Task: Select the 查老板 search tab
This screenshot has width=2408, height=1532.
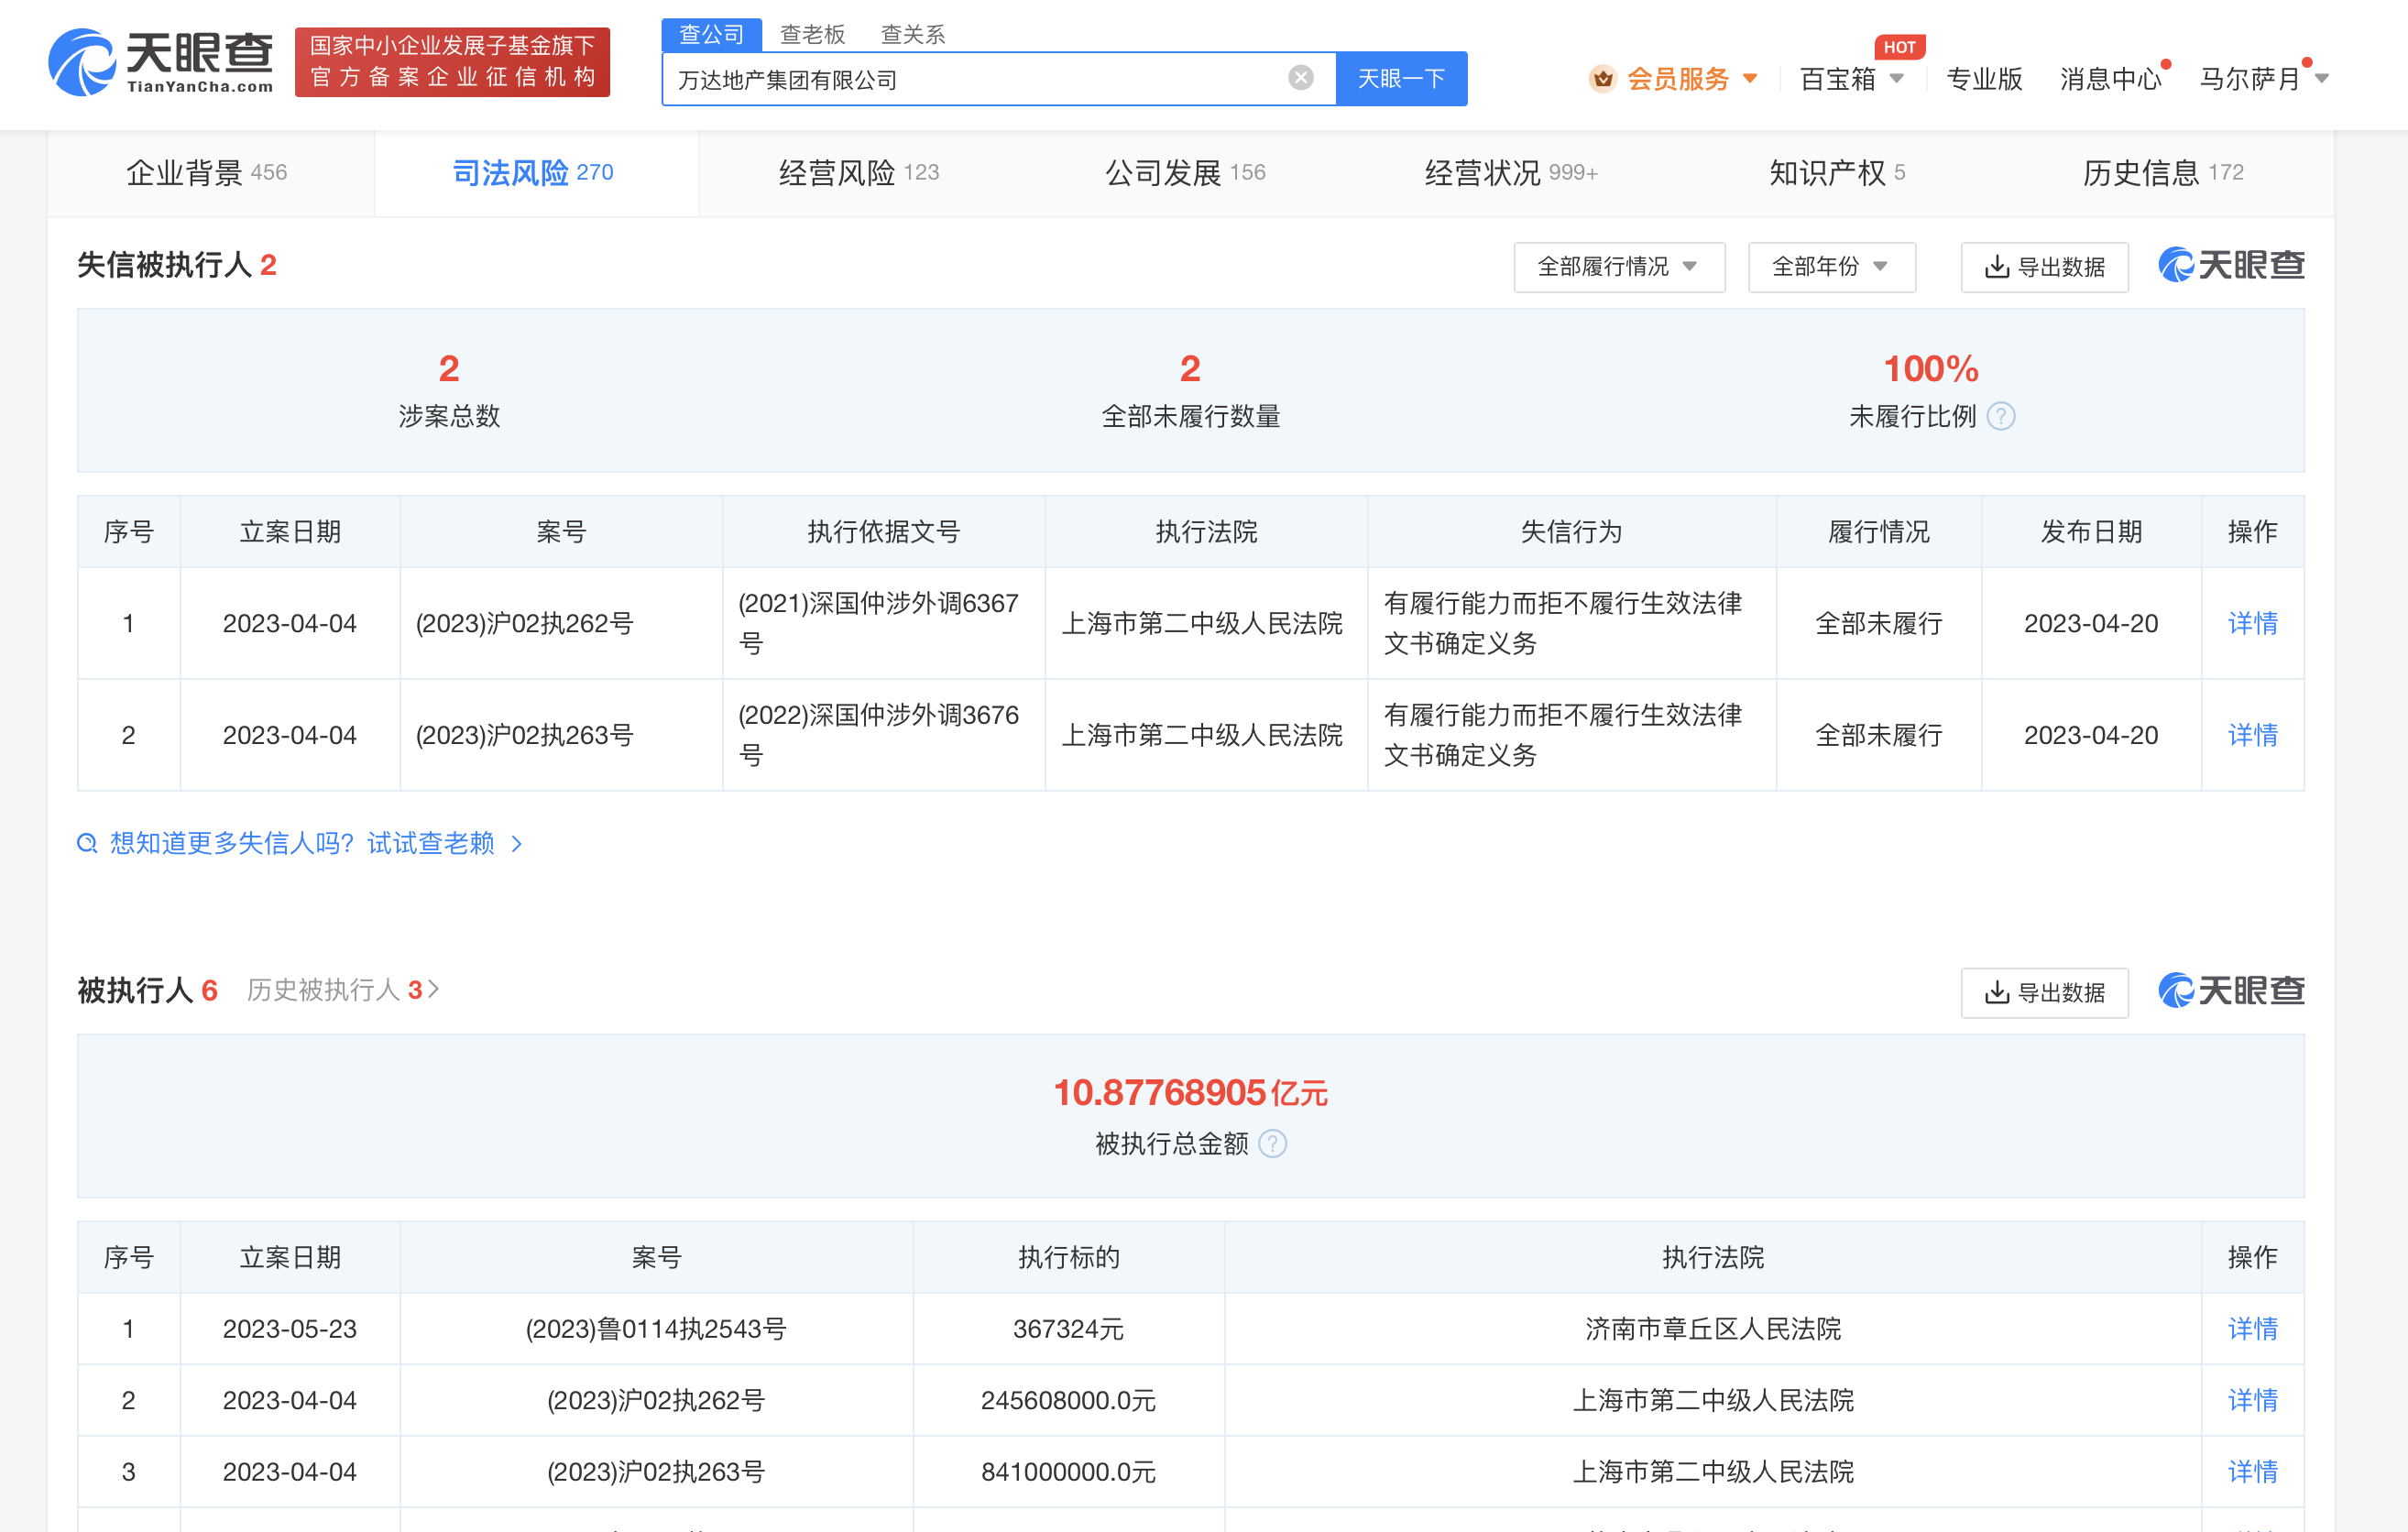Action: pyautogui.click(x=812, y=34)
